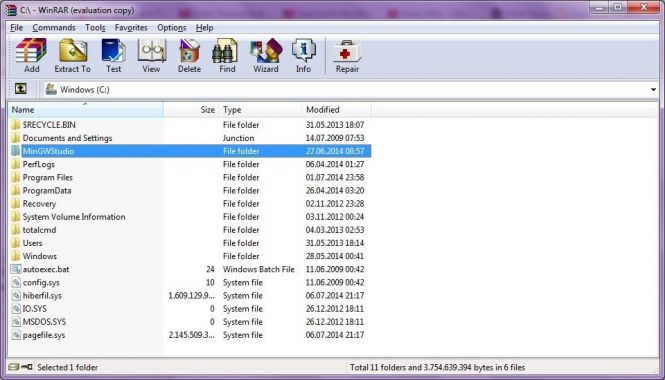Sort by the Name column header
The width and height of the screenshot is (665, 380).
[x=86, y=110]
